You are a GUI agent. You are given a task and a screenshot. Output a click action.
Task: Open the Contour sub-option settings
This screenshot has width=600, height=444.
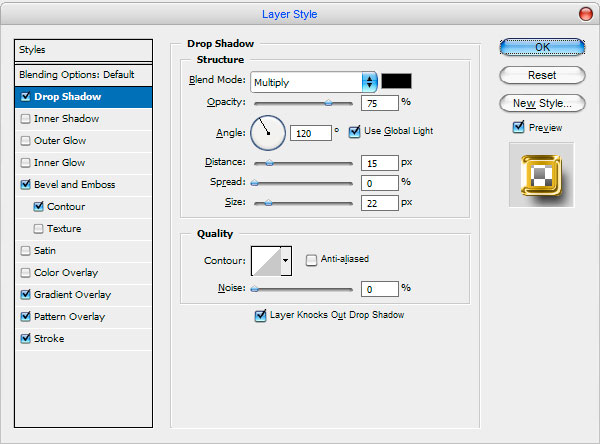coord(66,207)
